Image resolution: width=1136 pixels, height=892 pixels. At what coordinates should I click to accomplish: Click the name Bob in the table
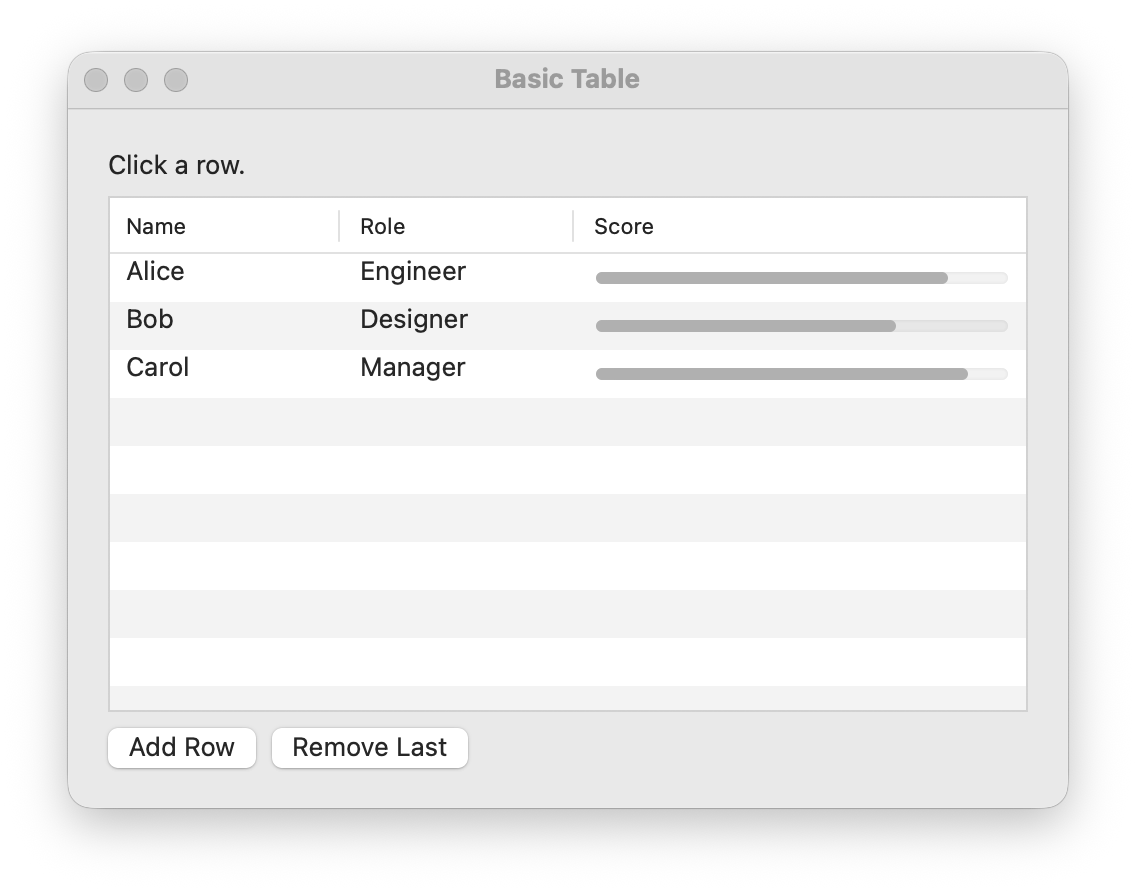149,320
